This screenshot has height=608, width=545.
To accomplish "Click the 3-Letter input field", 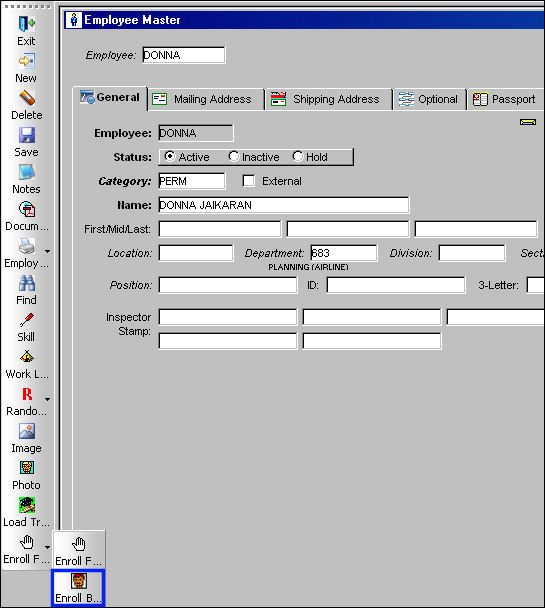I will tap(536, 285).
